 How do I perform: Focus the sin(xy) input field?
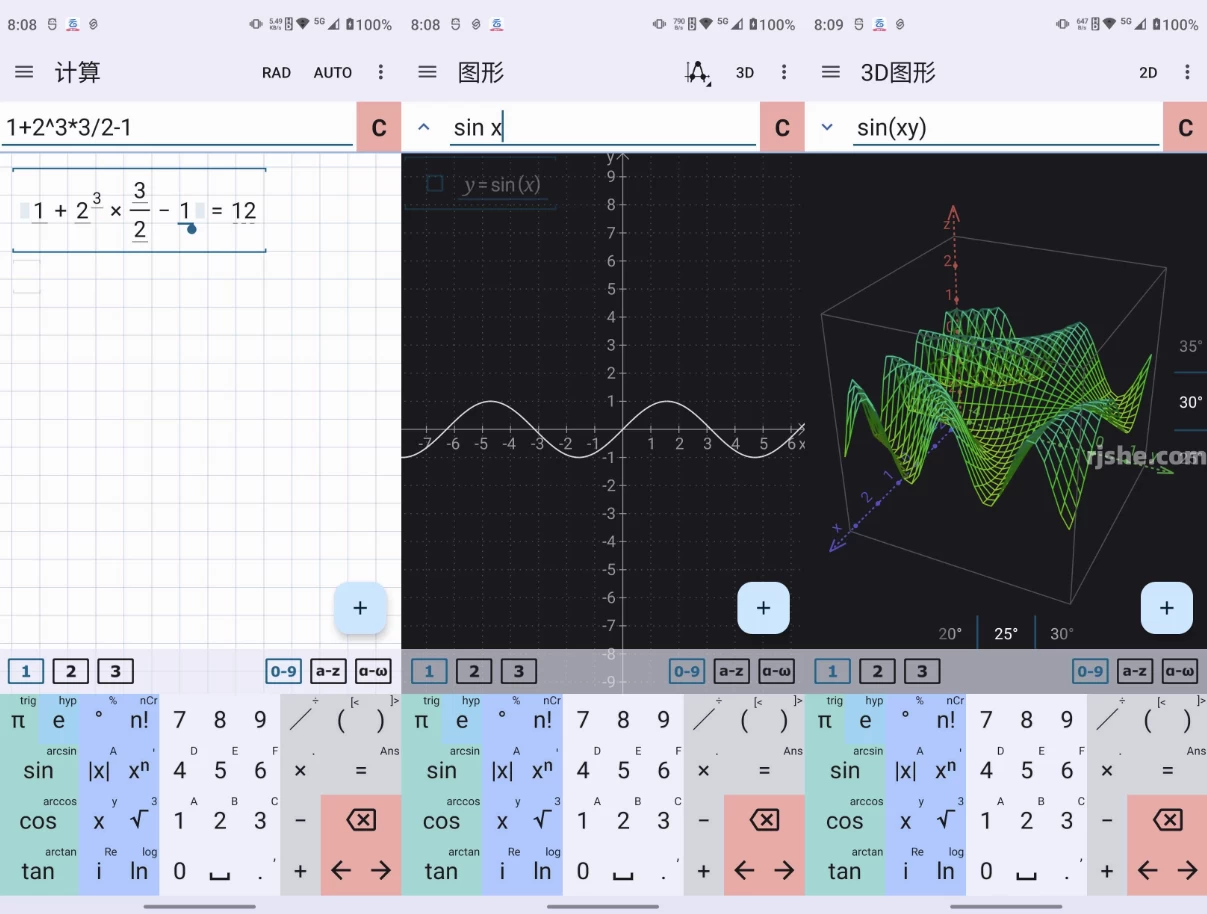click(x=1005, y=127)
